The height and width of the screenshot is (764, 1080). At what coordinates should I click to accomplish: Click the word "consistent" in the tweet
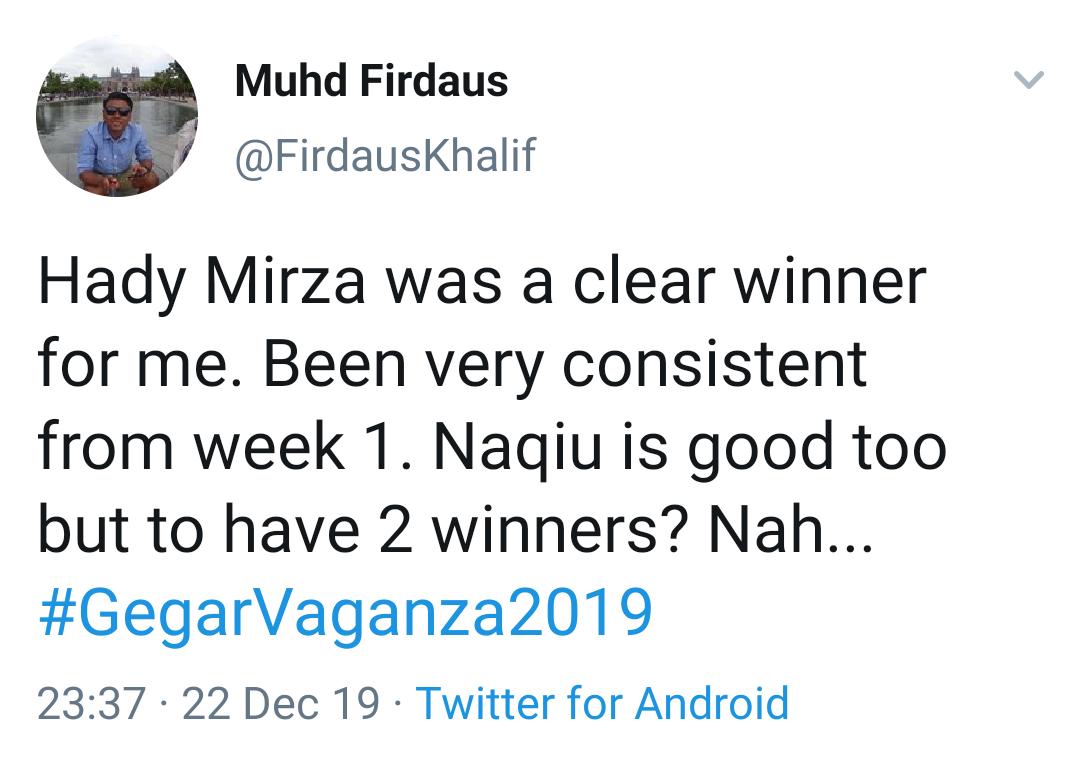714,365
